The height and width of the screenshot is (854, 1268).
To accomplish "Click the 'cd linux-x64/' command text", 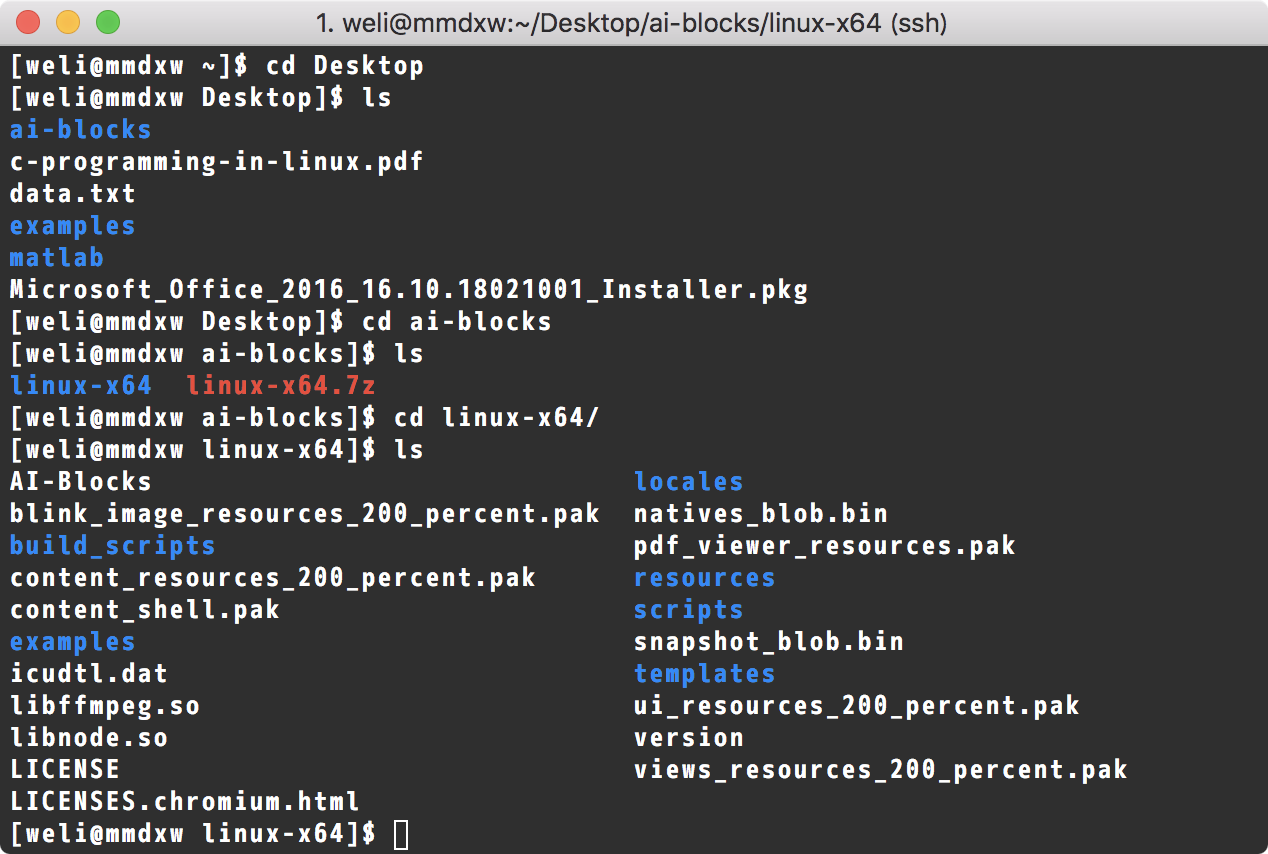I will 497,418.
